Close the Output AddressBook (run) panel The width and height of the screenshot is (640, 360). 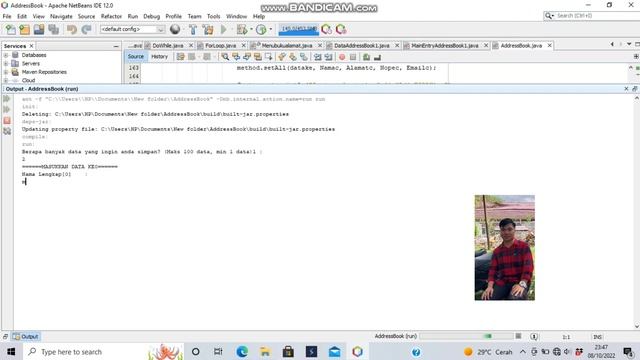tap(626, 89)
